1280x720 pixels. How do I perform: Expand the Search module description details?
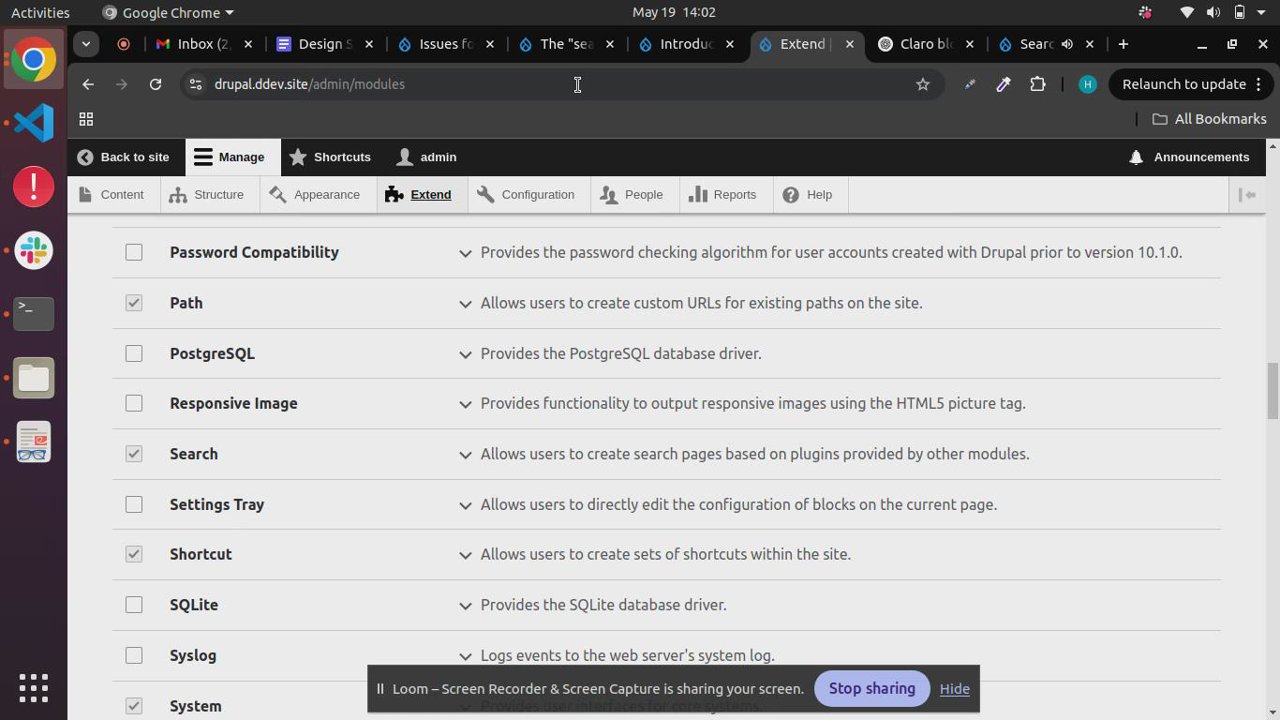click(465, 454)
